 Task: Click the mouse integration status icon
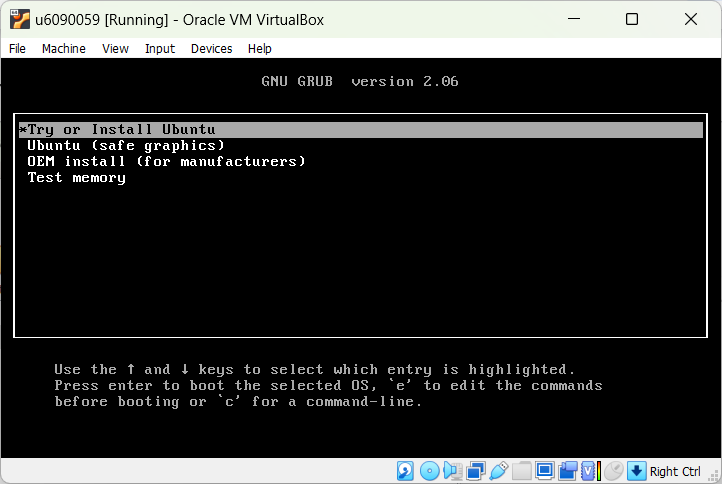click(614, 471)
